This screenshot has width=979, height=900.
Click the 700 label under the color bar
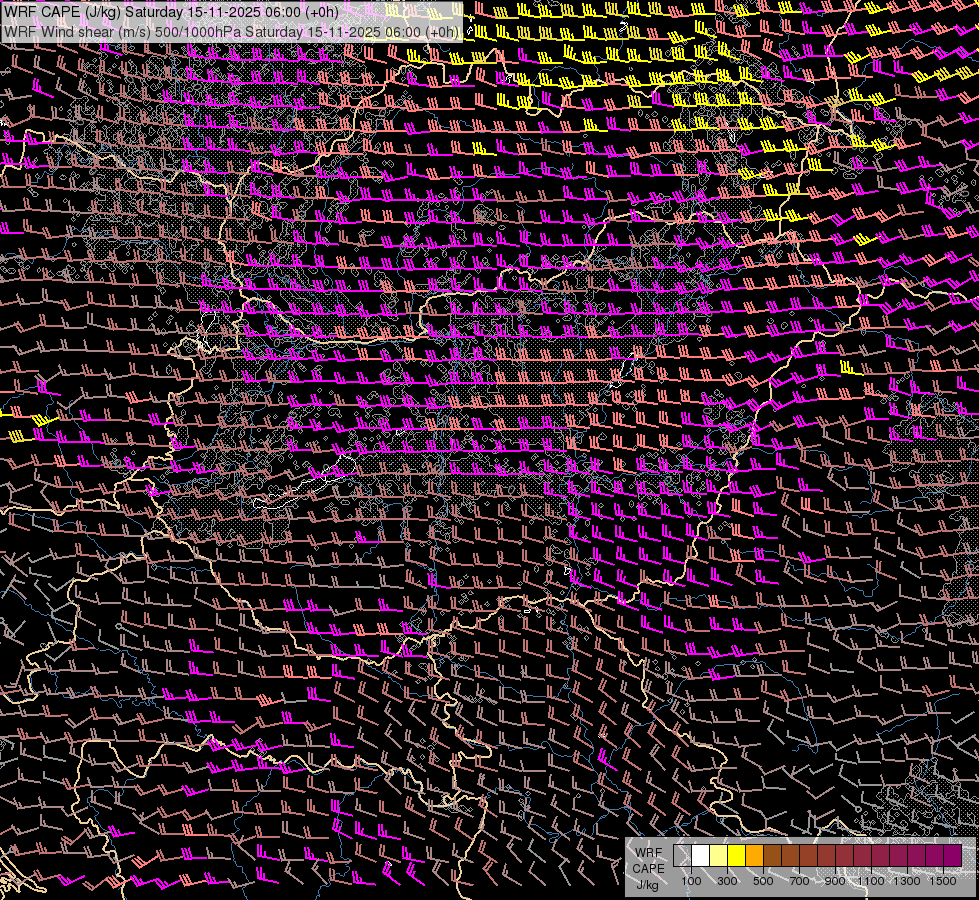click(x=799, y=881)
